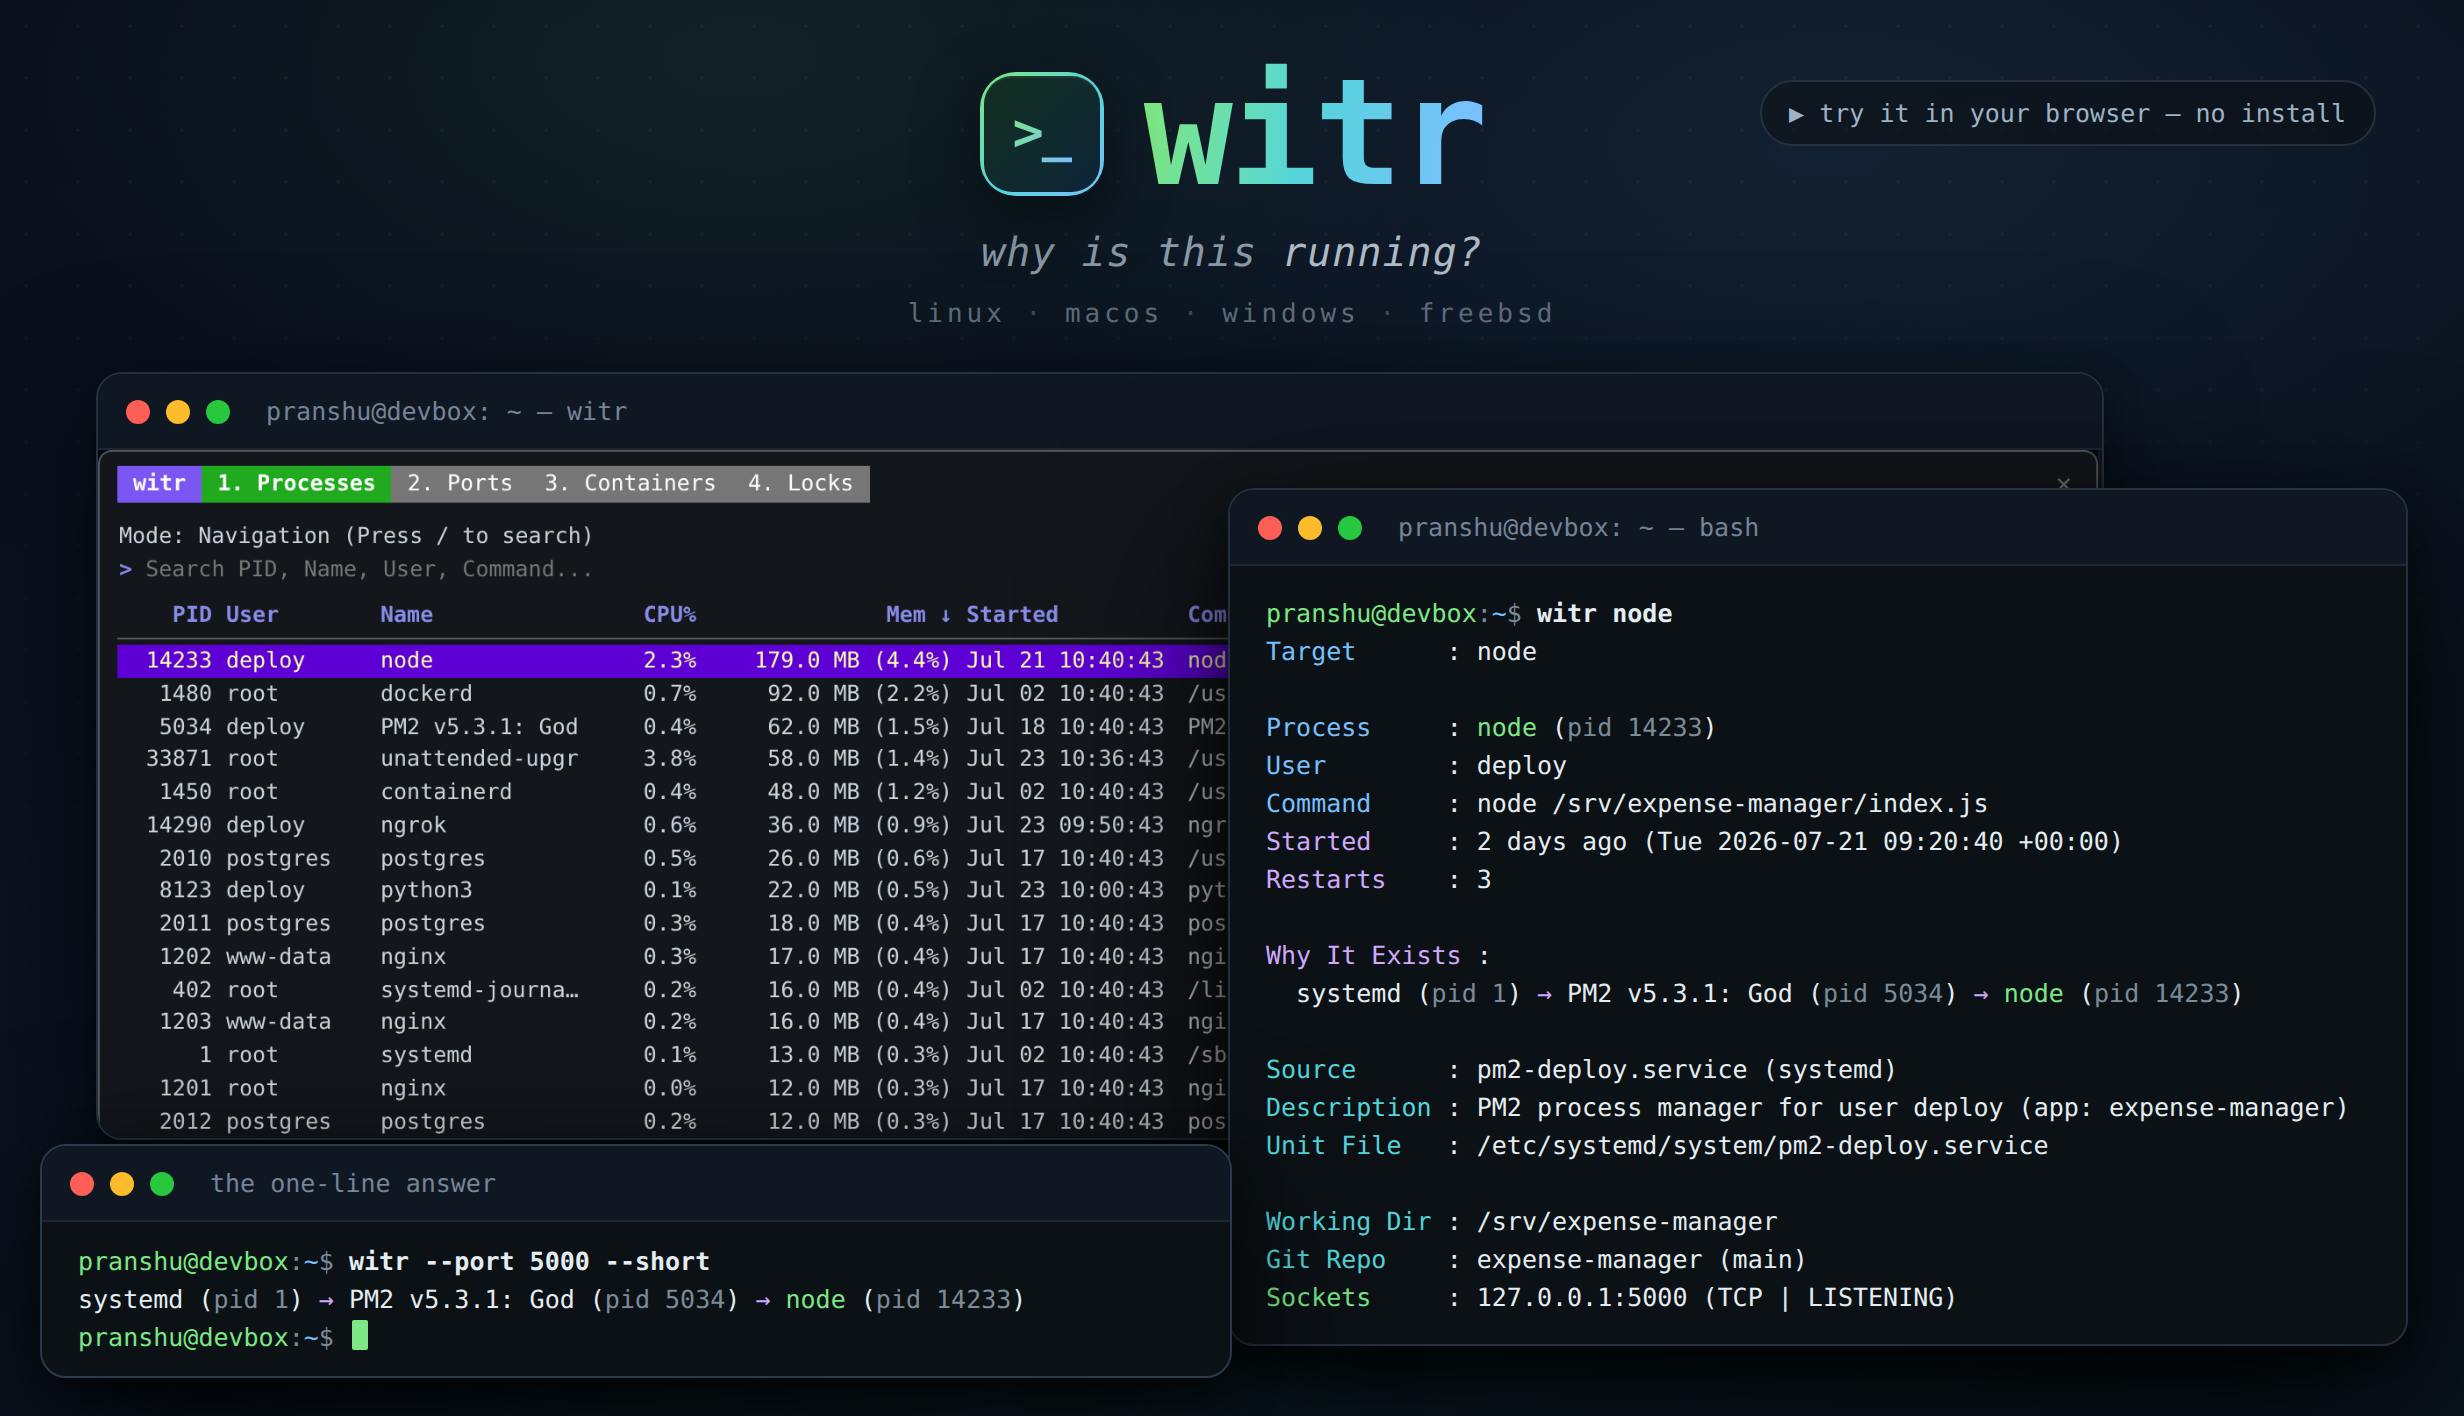Select the Locks tab

click(x=800, y=484)
